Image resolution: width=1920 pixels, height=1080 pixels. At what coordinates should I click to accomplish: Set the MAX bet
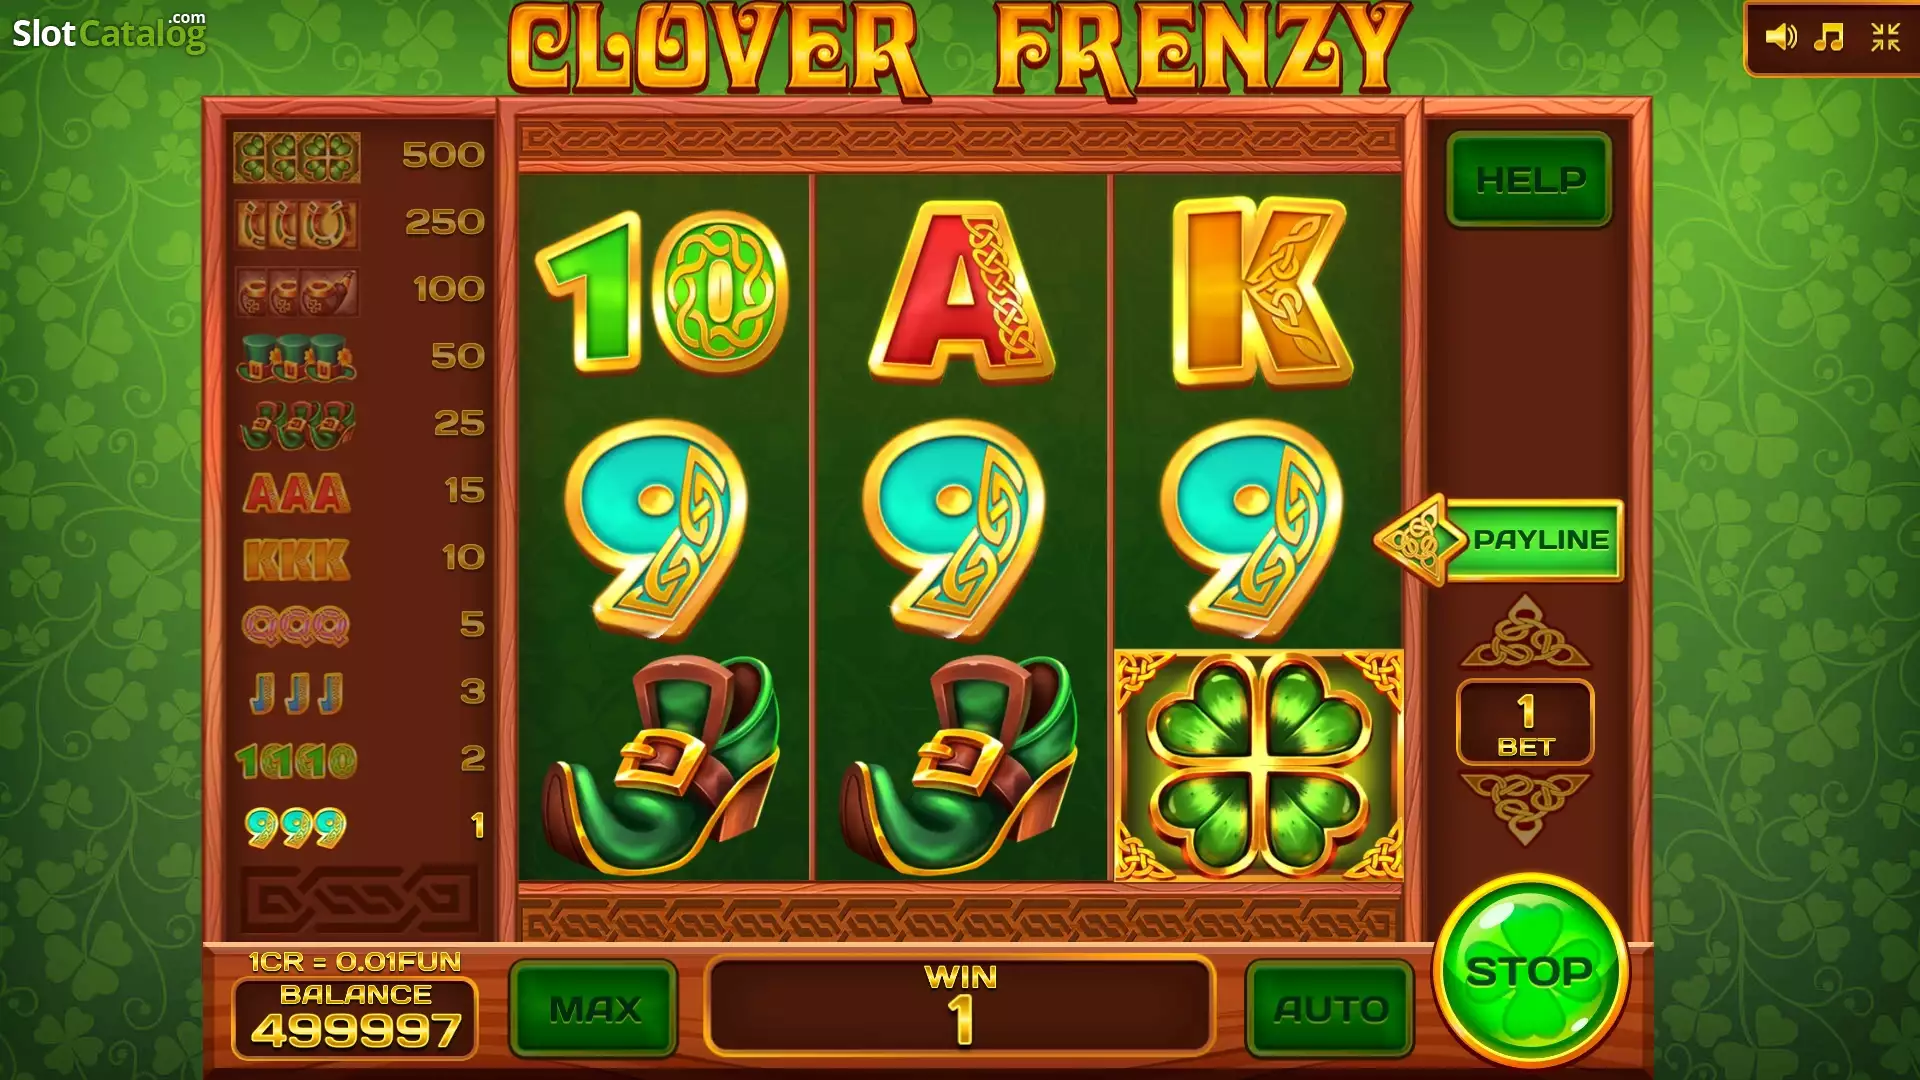click(x=594, y=1009)
